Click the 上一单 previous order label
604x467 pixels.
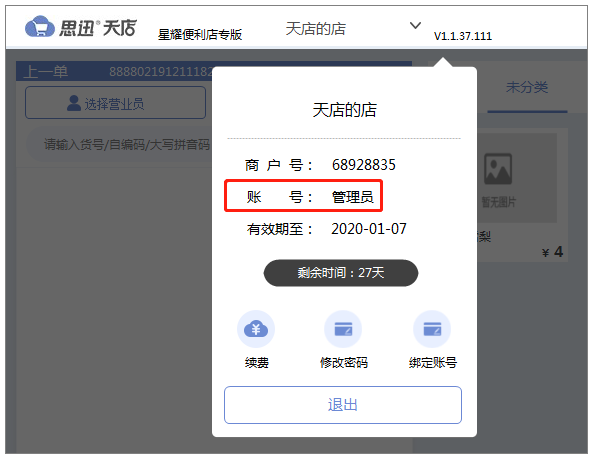[45, 72]
